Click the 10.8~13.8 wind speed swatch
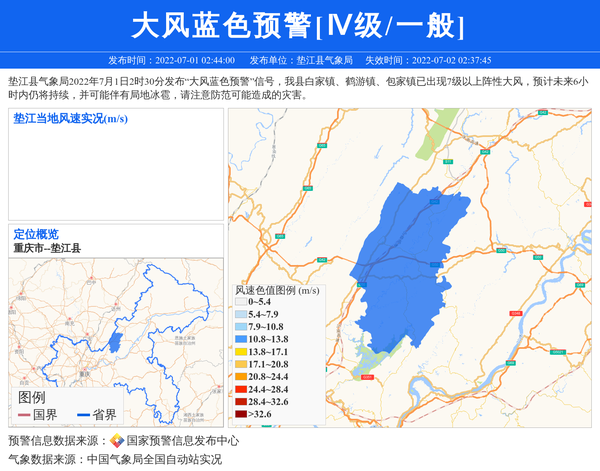 [240, 339]
